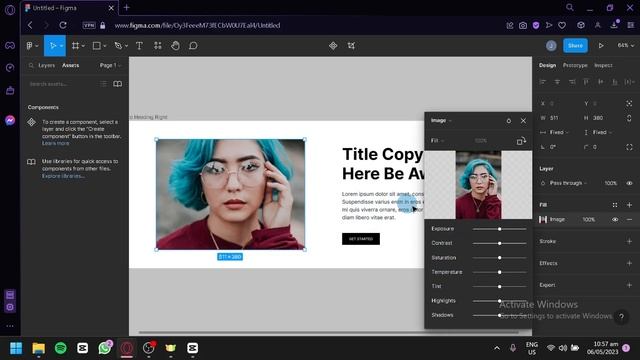
Task: Switch assets to list view
Action: 103,84
